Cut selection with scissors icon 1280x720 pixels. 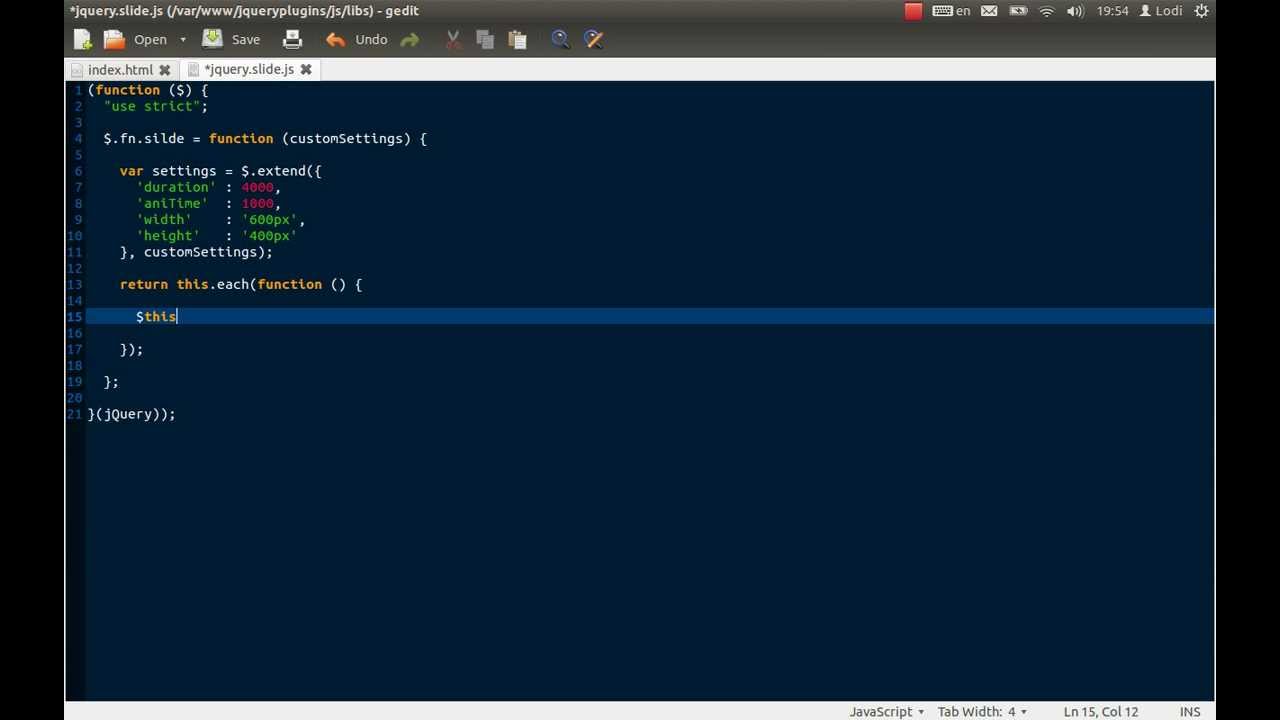(x=453, y=40)
